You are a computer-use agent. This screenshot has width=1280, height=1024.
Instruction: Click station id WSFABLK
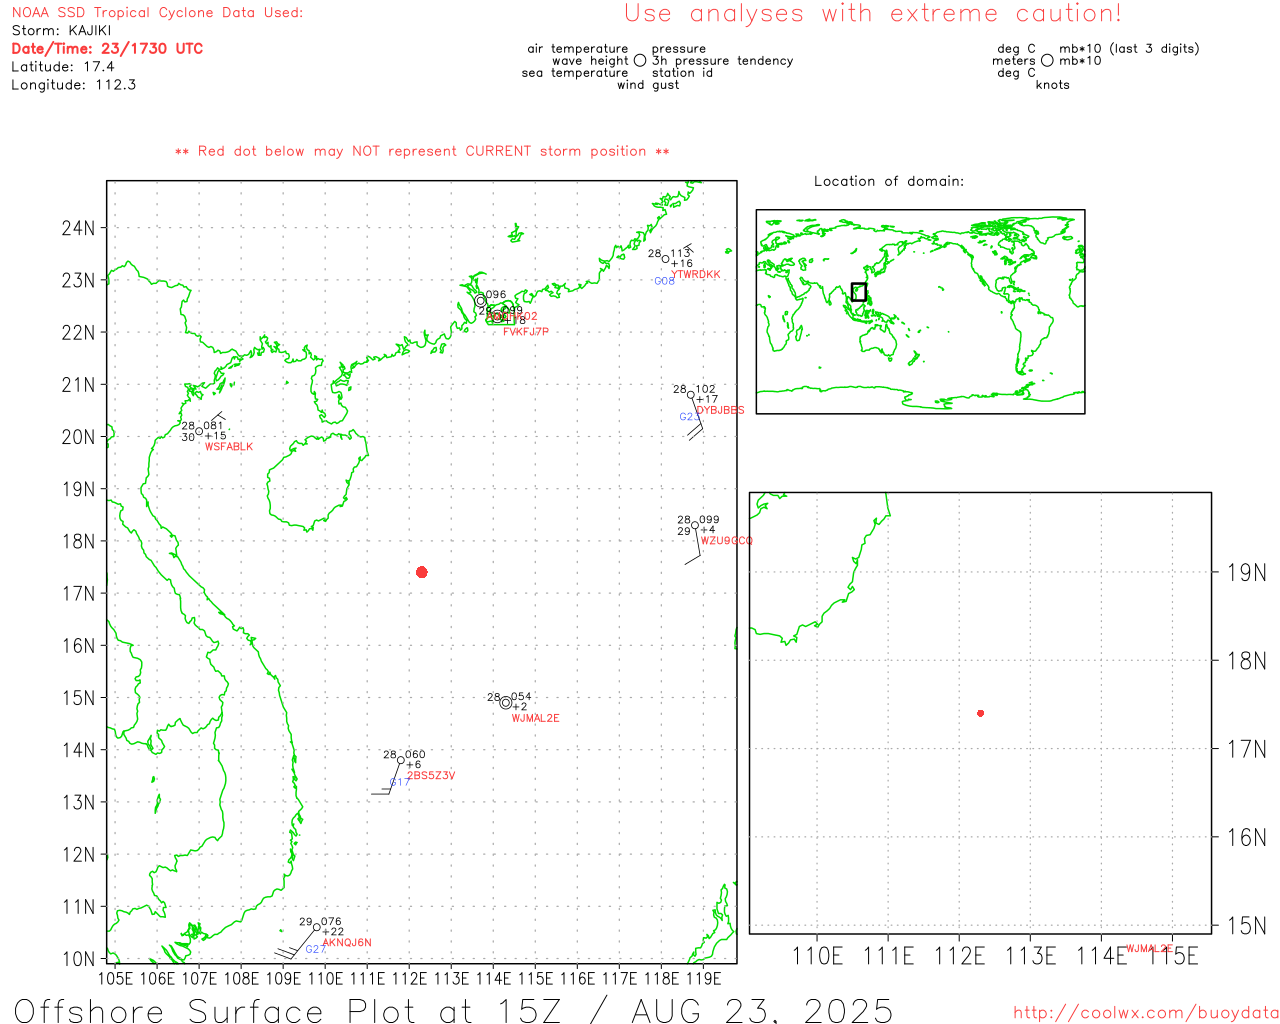(229, 447)
